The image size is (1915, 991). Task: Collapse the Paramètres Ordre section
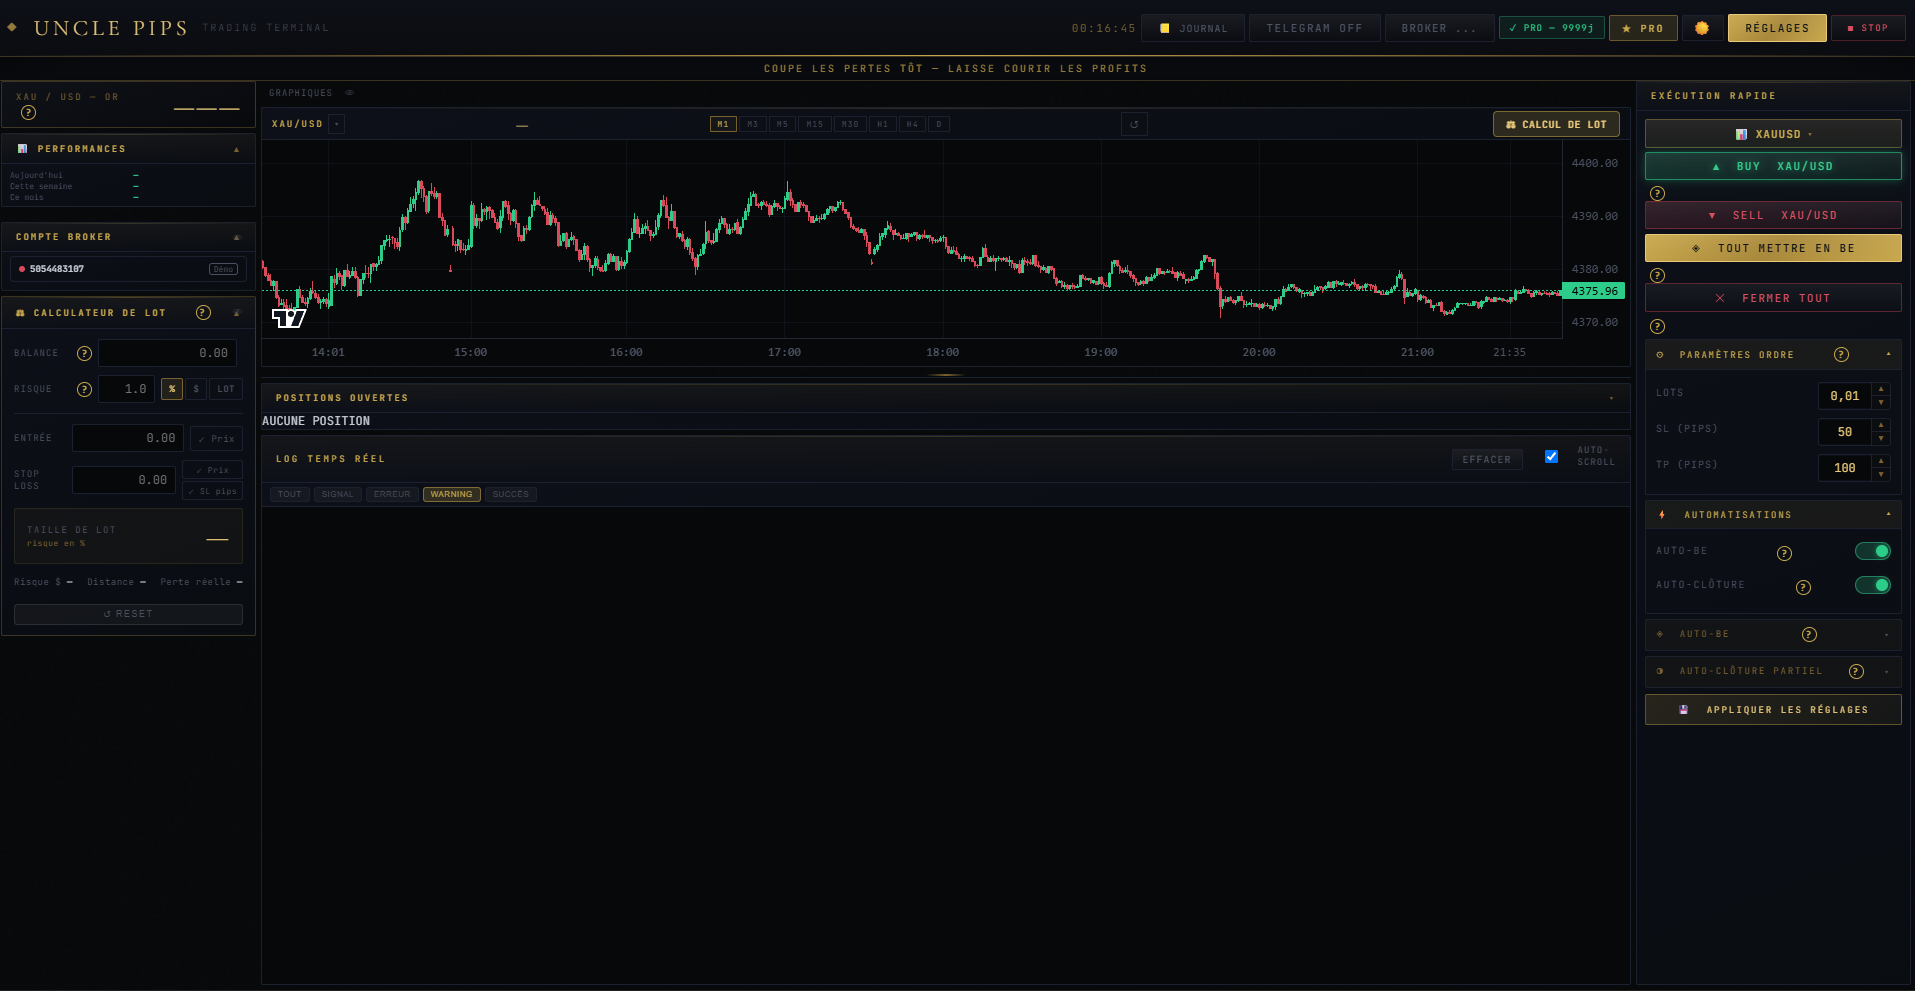pos(1888,355)
